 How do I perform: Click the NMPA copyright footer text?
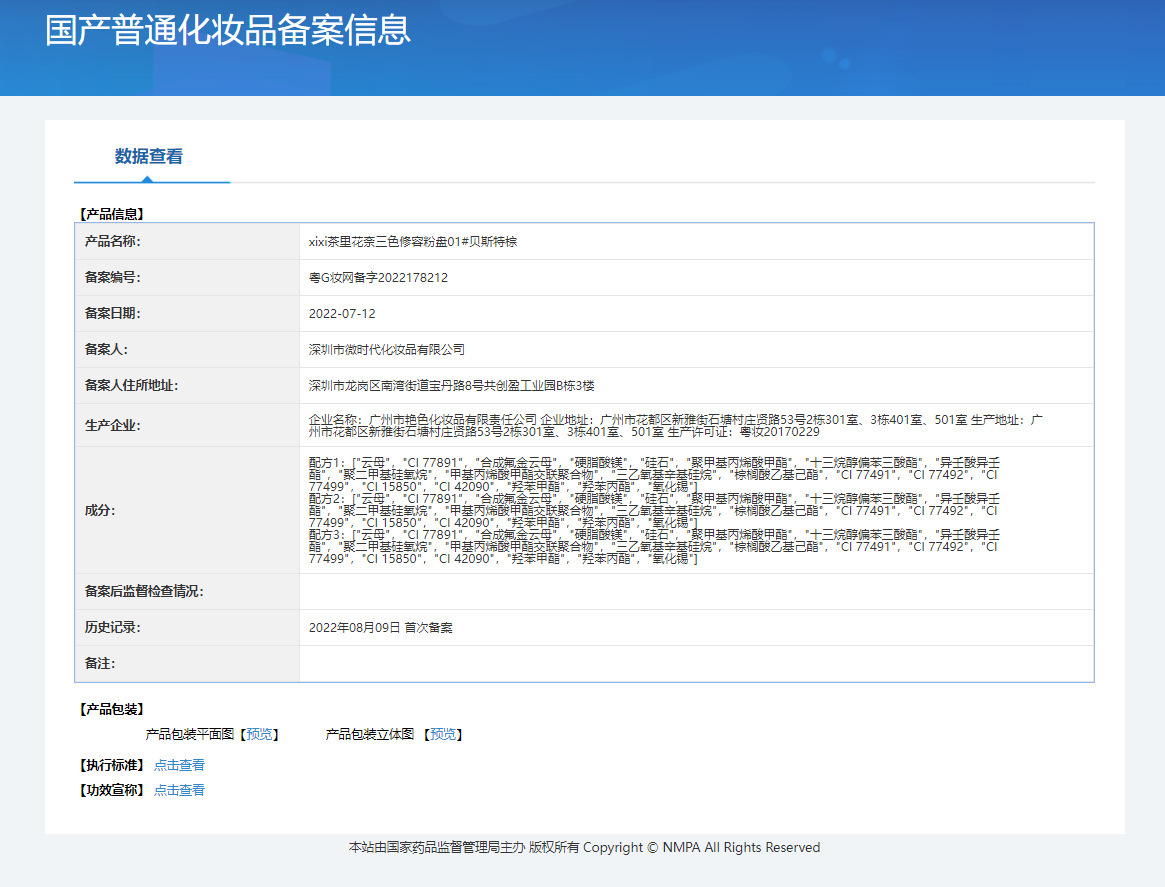585,848
